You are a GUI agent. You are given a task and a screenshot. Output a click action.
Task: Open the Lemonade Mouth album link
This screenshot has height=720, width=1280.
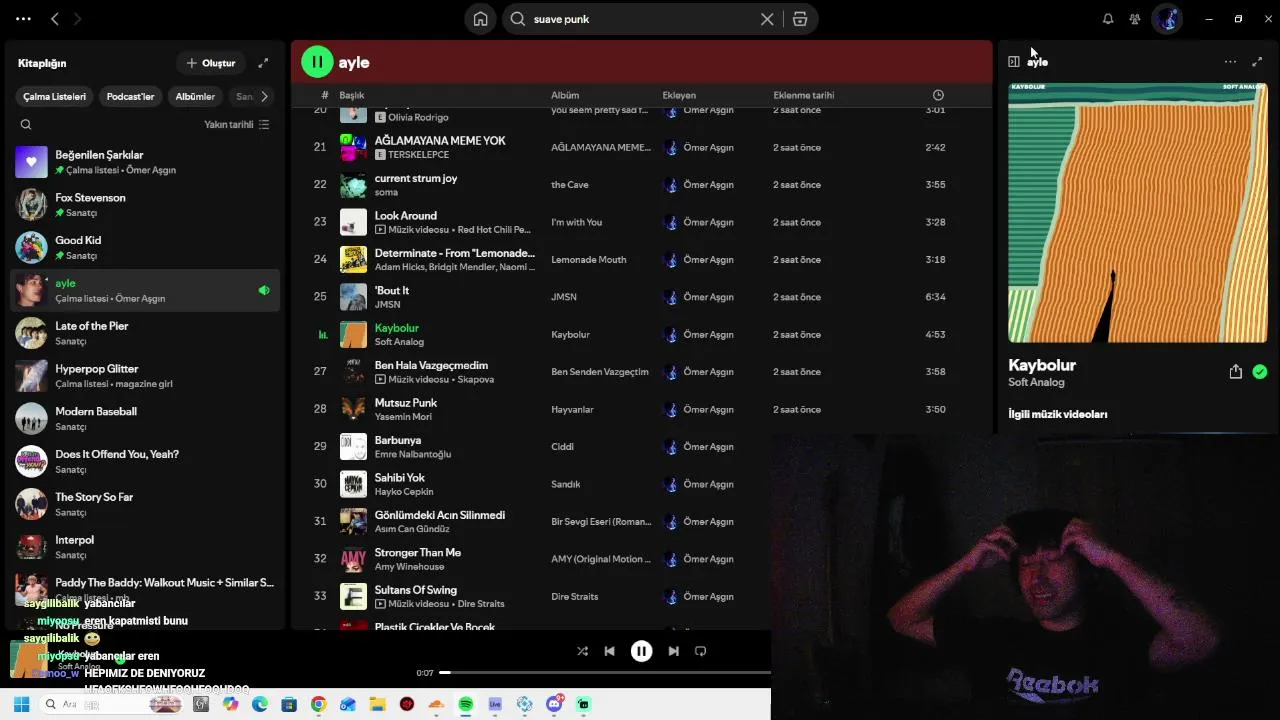click(x=588, y=260)
